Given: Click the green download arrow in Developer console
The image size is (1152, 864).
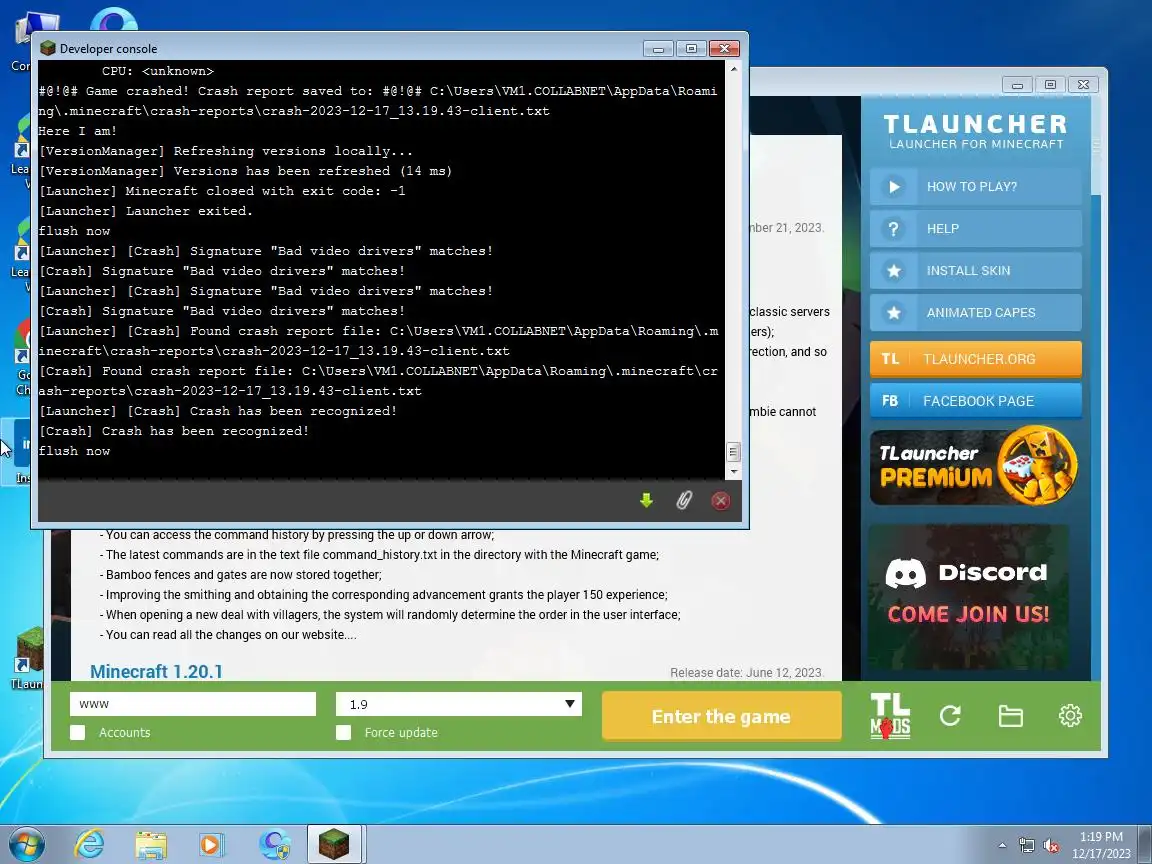Looking at the screenshot, I should point(646,500).
